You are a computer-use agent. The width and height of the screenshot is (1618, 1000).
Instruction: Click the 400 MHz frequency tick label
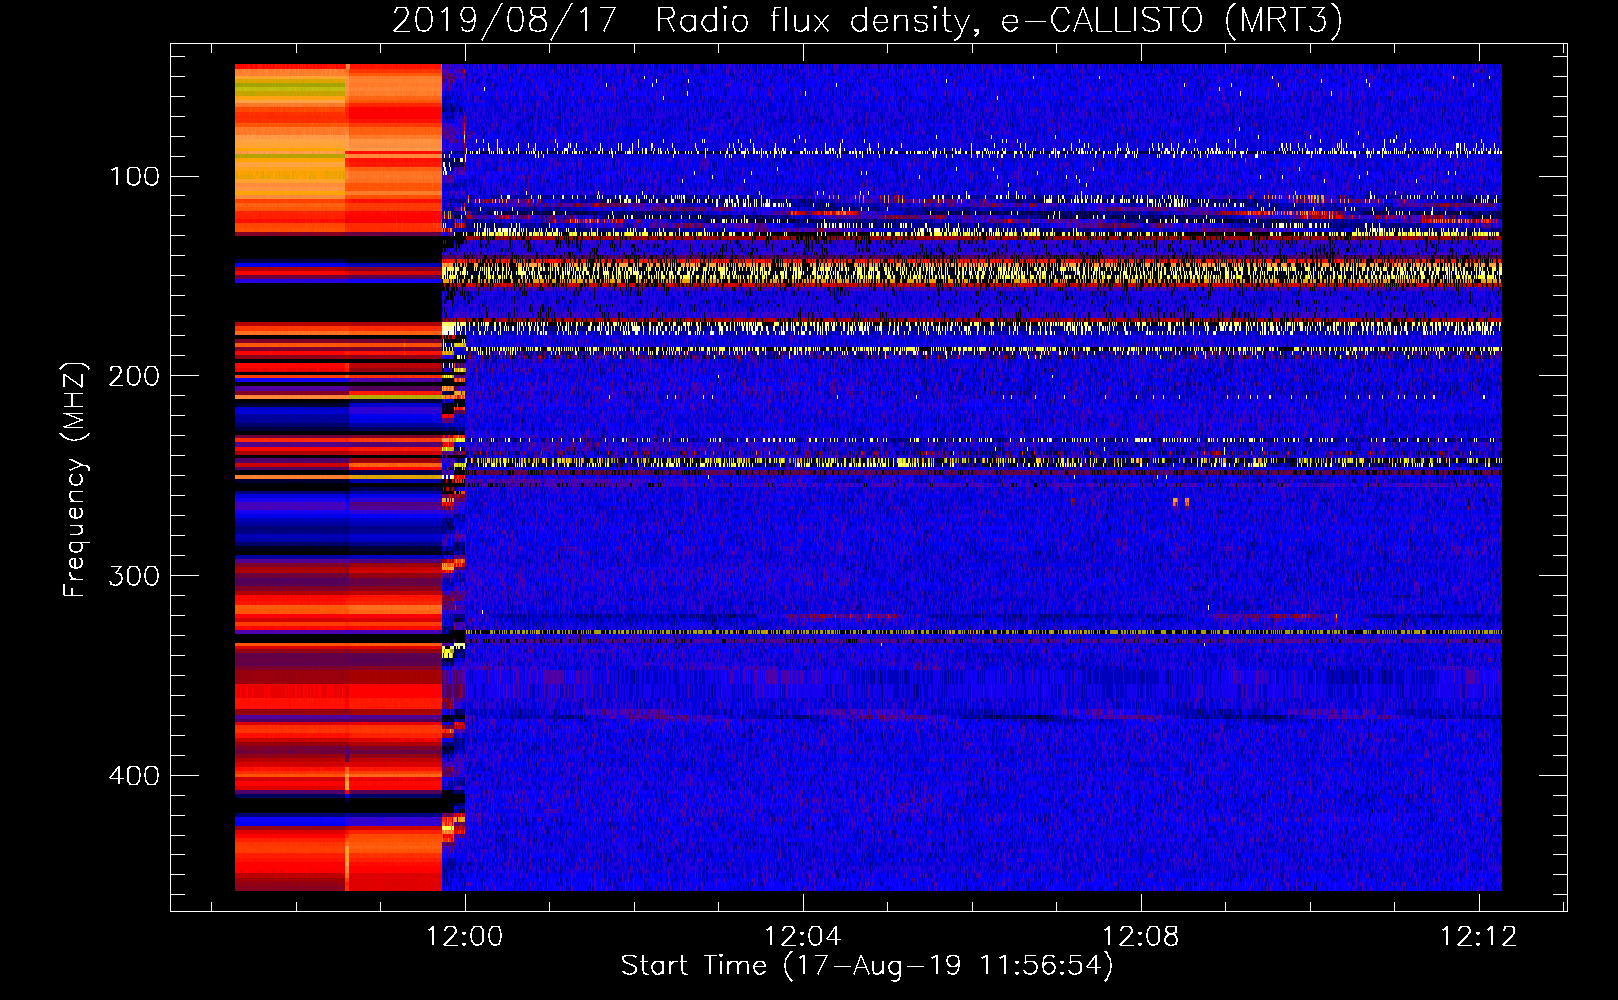click(134, 776)
